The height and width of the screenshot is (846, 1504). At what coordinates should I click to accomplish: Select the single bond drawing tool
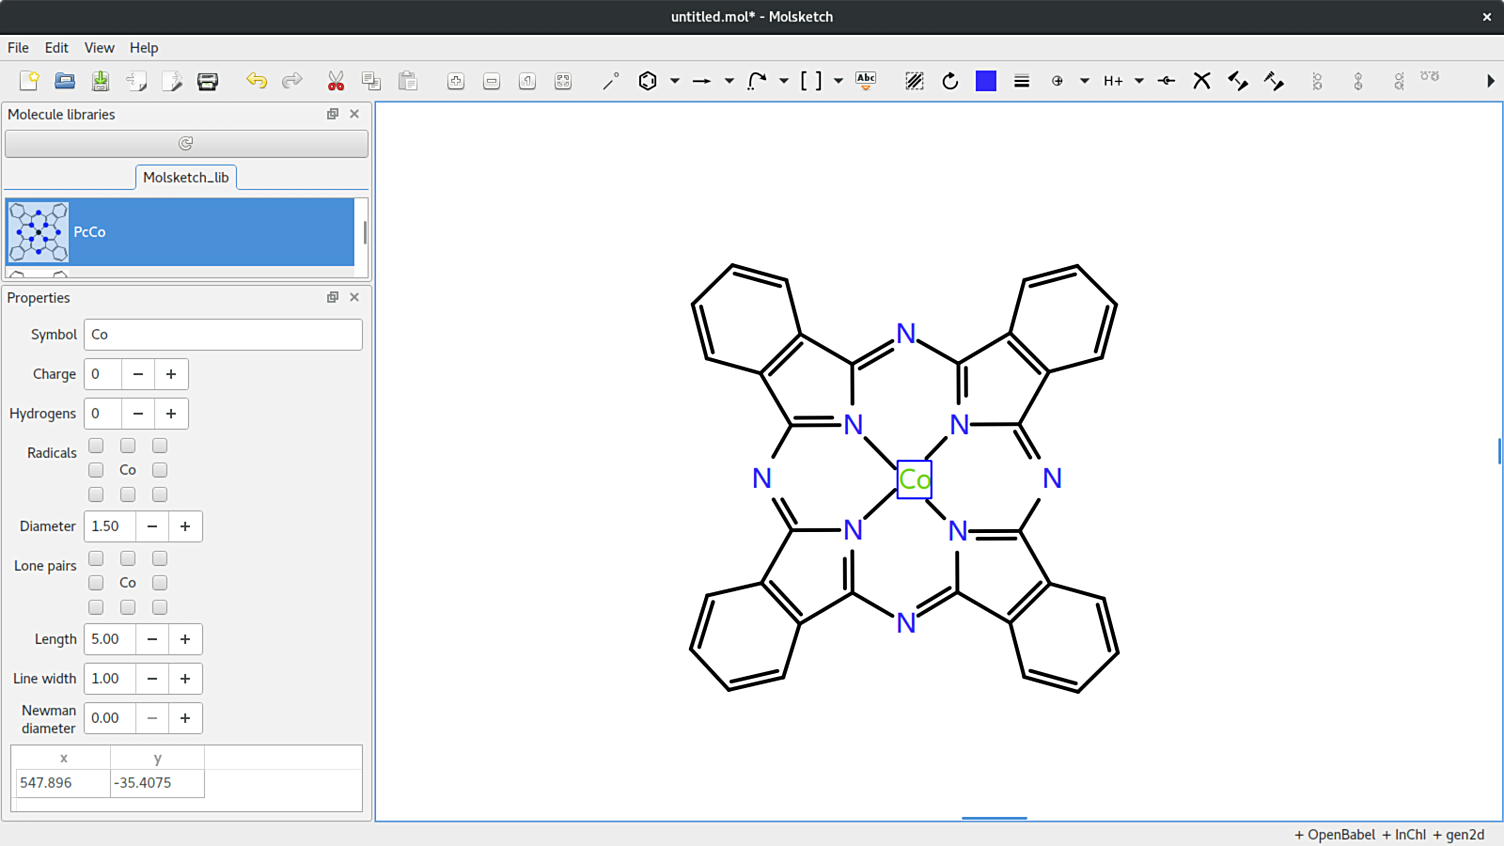pyautogui.click(x=610, y=81)
